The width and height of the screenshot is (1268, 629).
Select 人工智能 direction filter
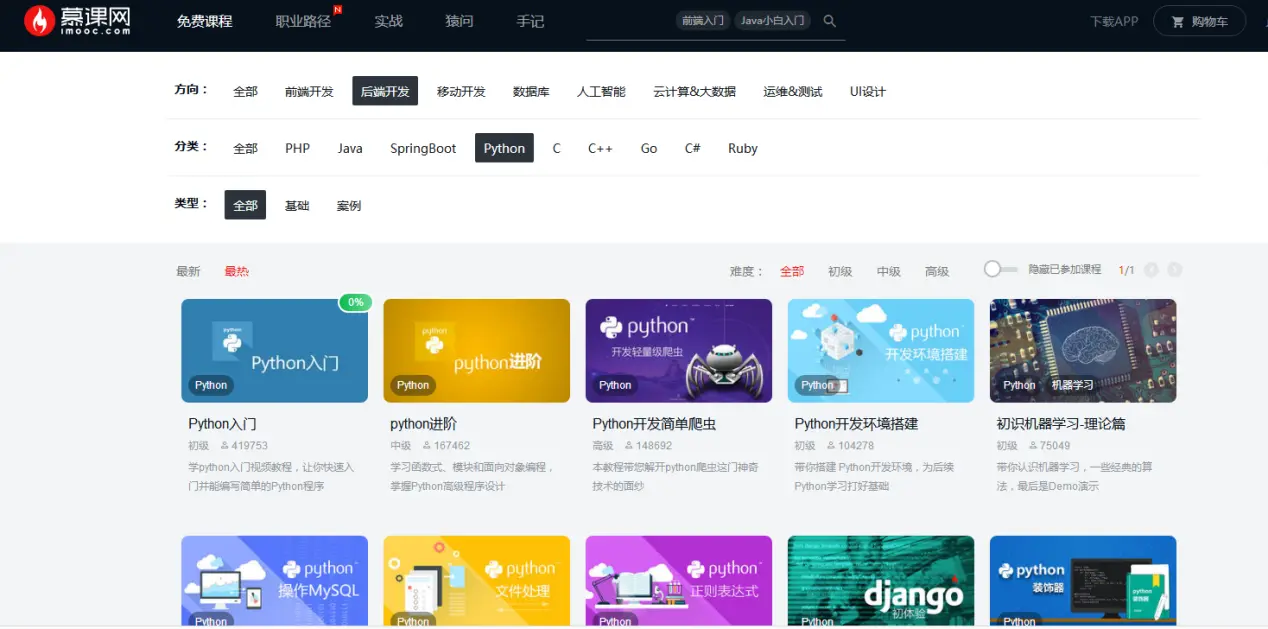[x=601, y=91]
